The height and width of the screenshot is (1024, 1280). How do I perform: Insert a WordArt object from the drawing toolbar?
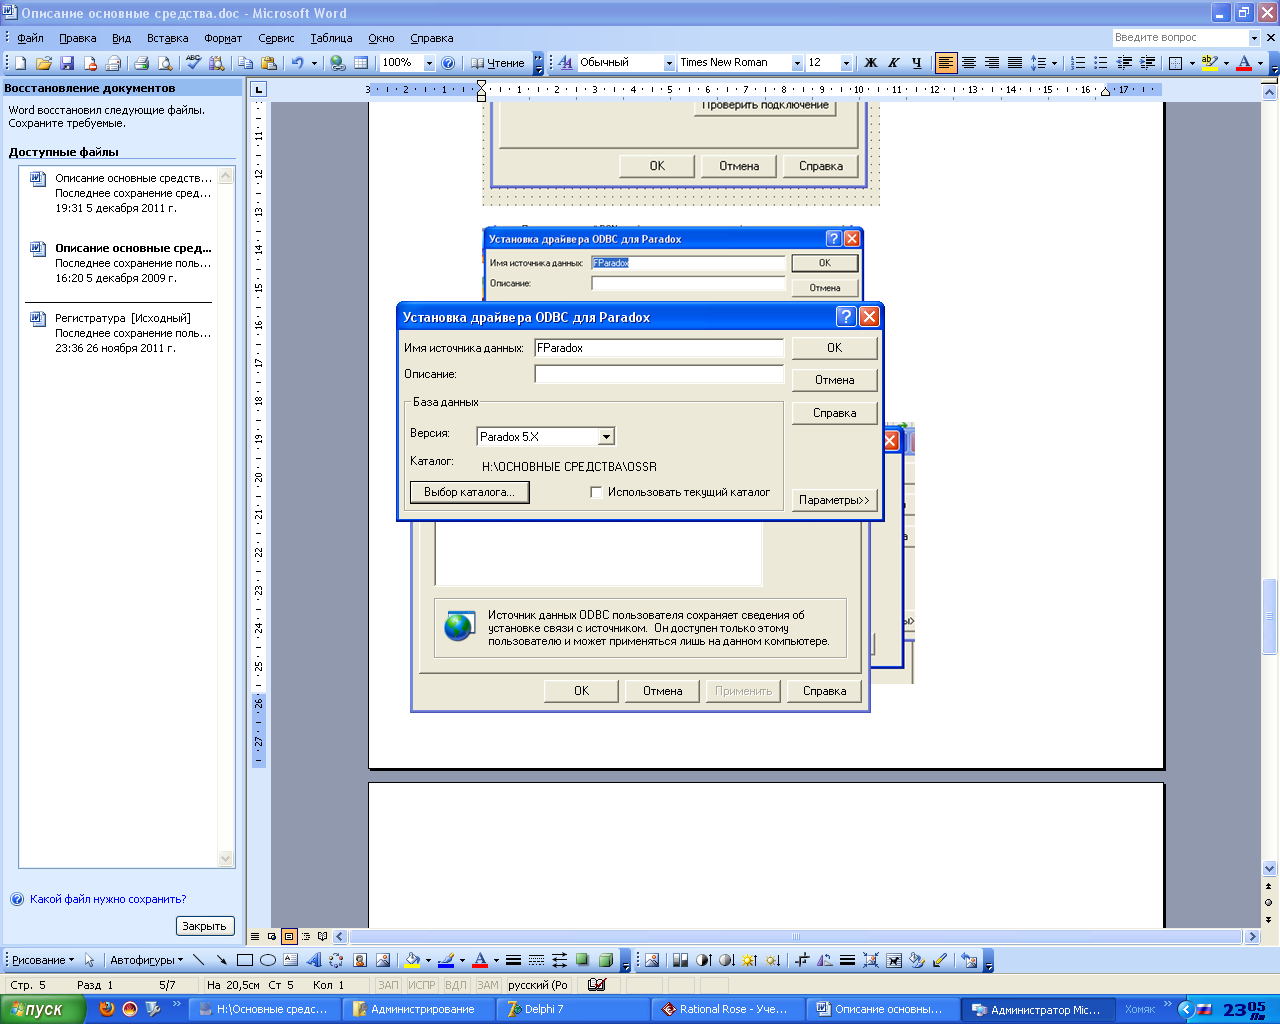coord(313,960)
